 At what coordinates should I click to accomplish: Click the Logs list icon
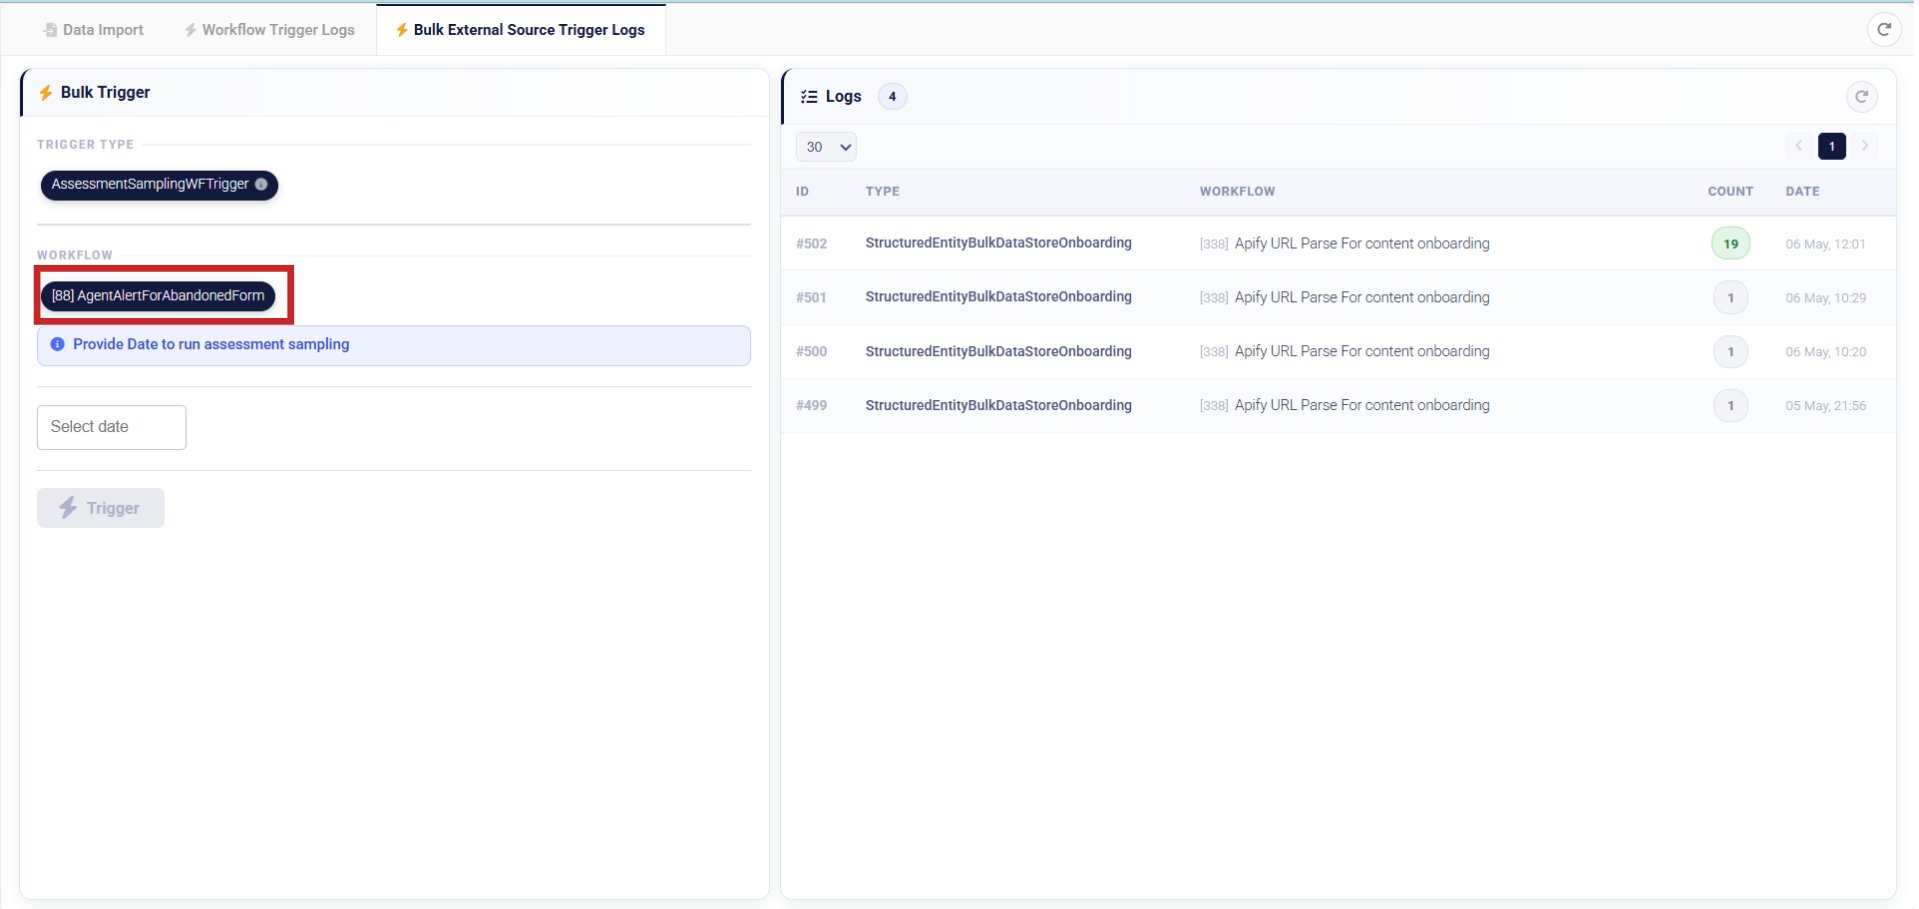[x=809, y=97]
